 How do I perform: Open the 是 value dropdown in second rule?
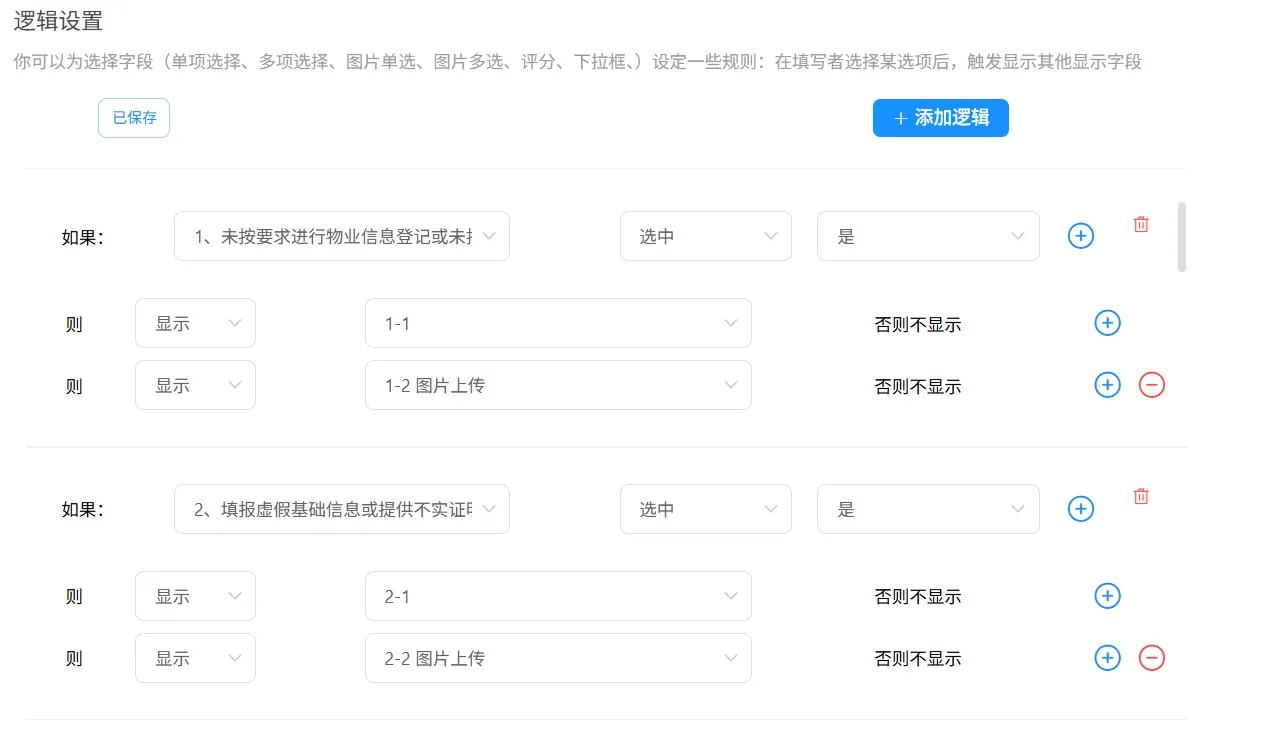[x=927, y=509]
